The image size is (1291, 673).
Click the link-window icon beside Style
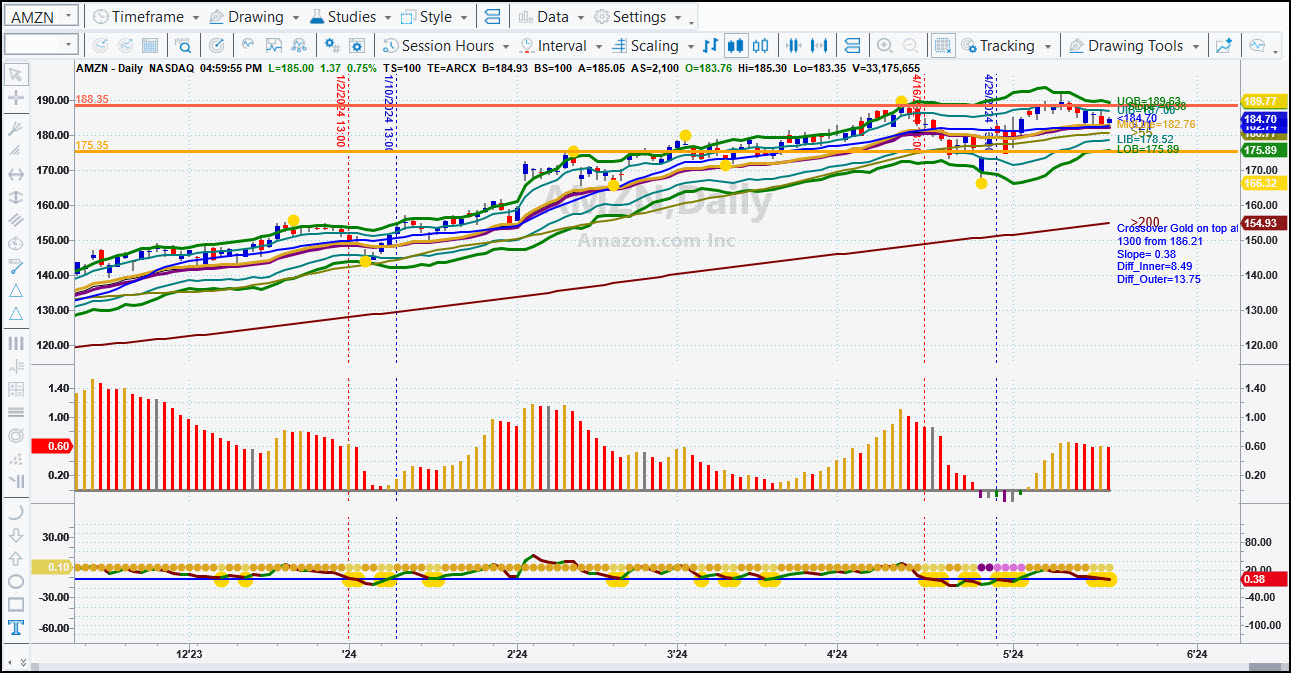click(491, 16)
